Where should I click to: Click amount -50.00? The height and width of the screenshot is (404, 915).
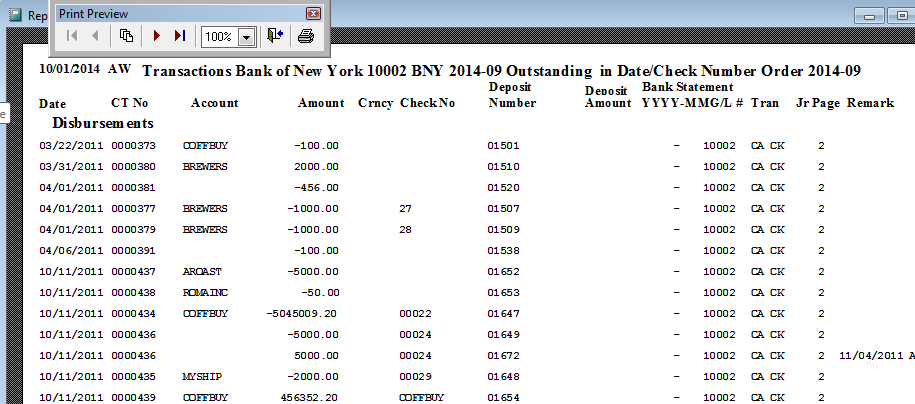click(320, 292)
